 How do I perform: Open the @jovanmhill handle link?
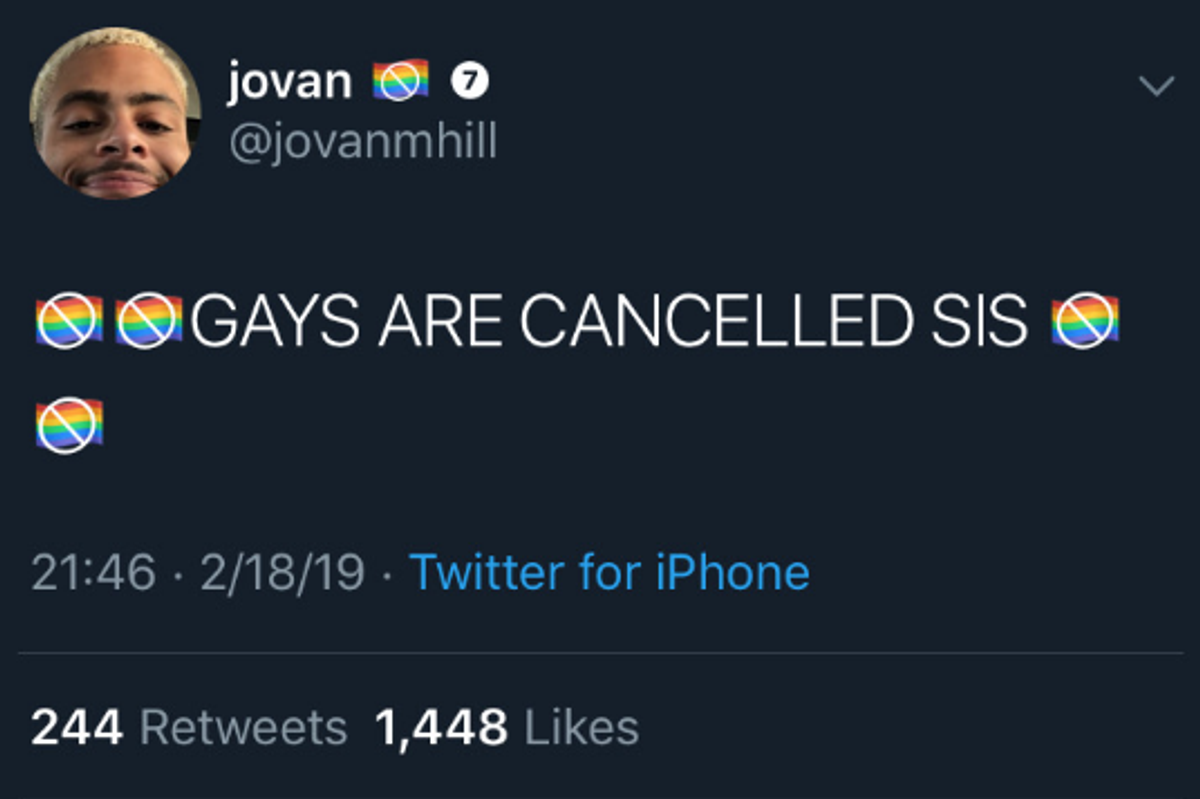pos(362,142)
